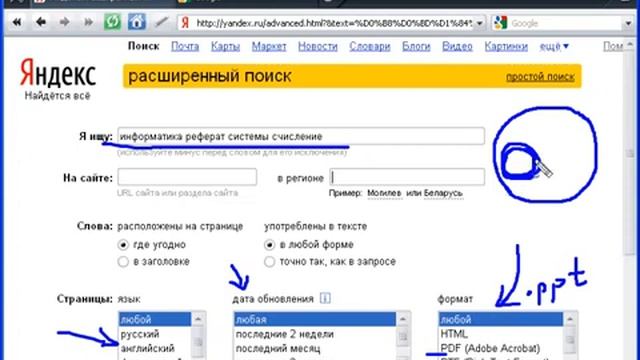Select radio button в любой форме
Screen dimensions: 640x360
tap(269, 245)
